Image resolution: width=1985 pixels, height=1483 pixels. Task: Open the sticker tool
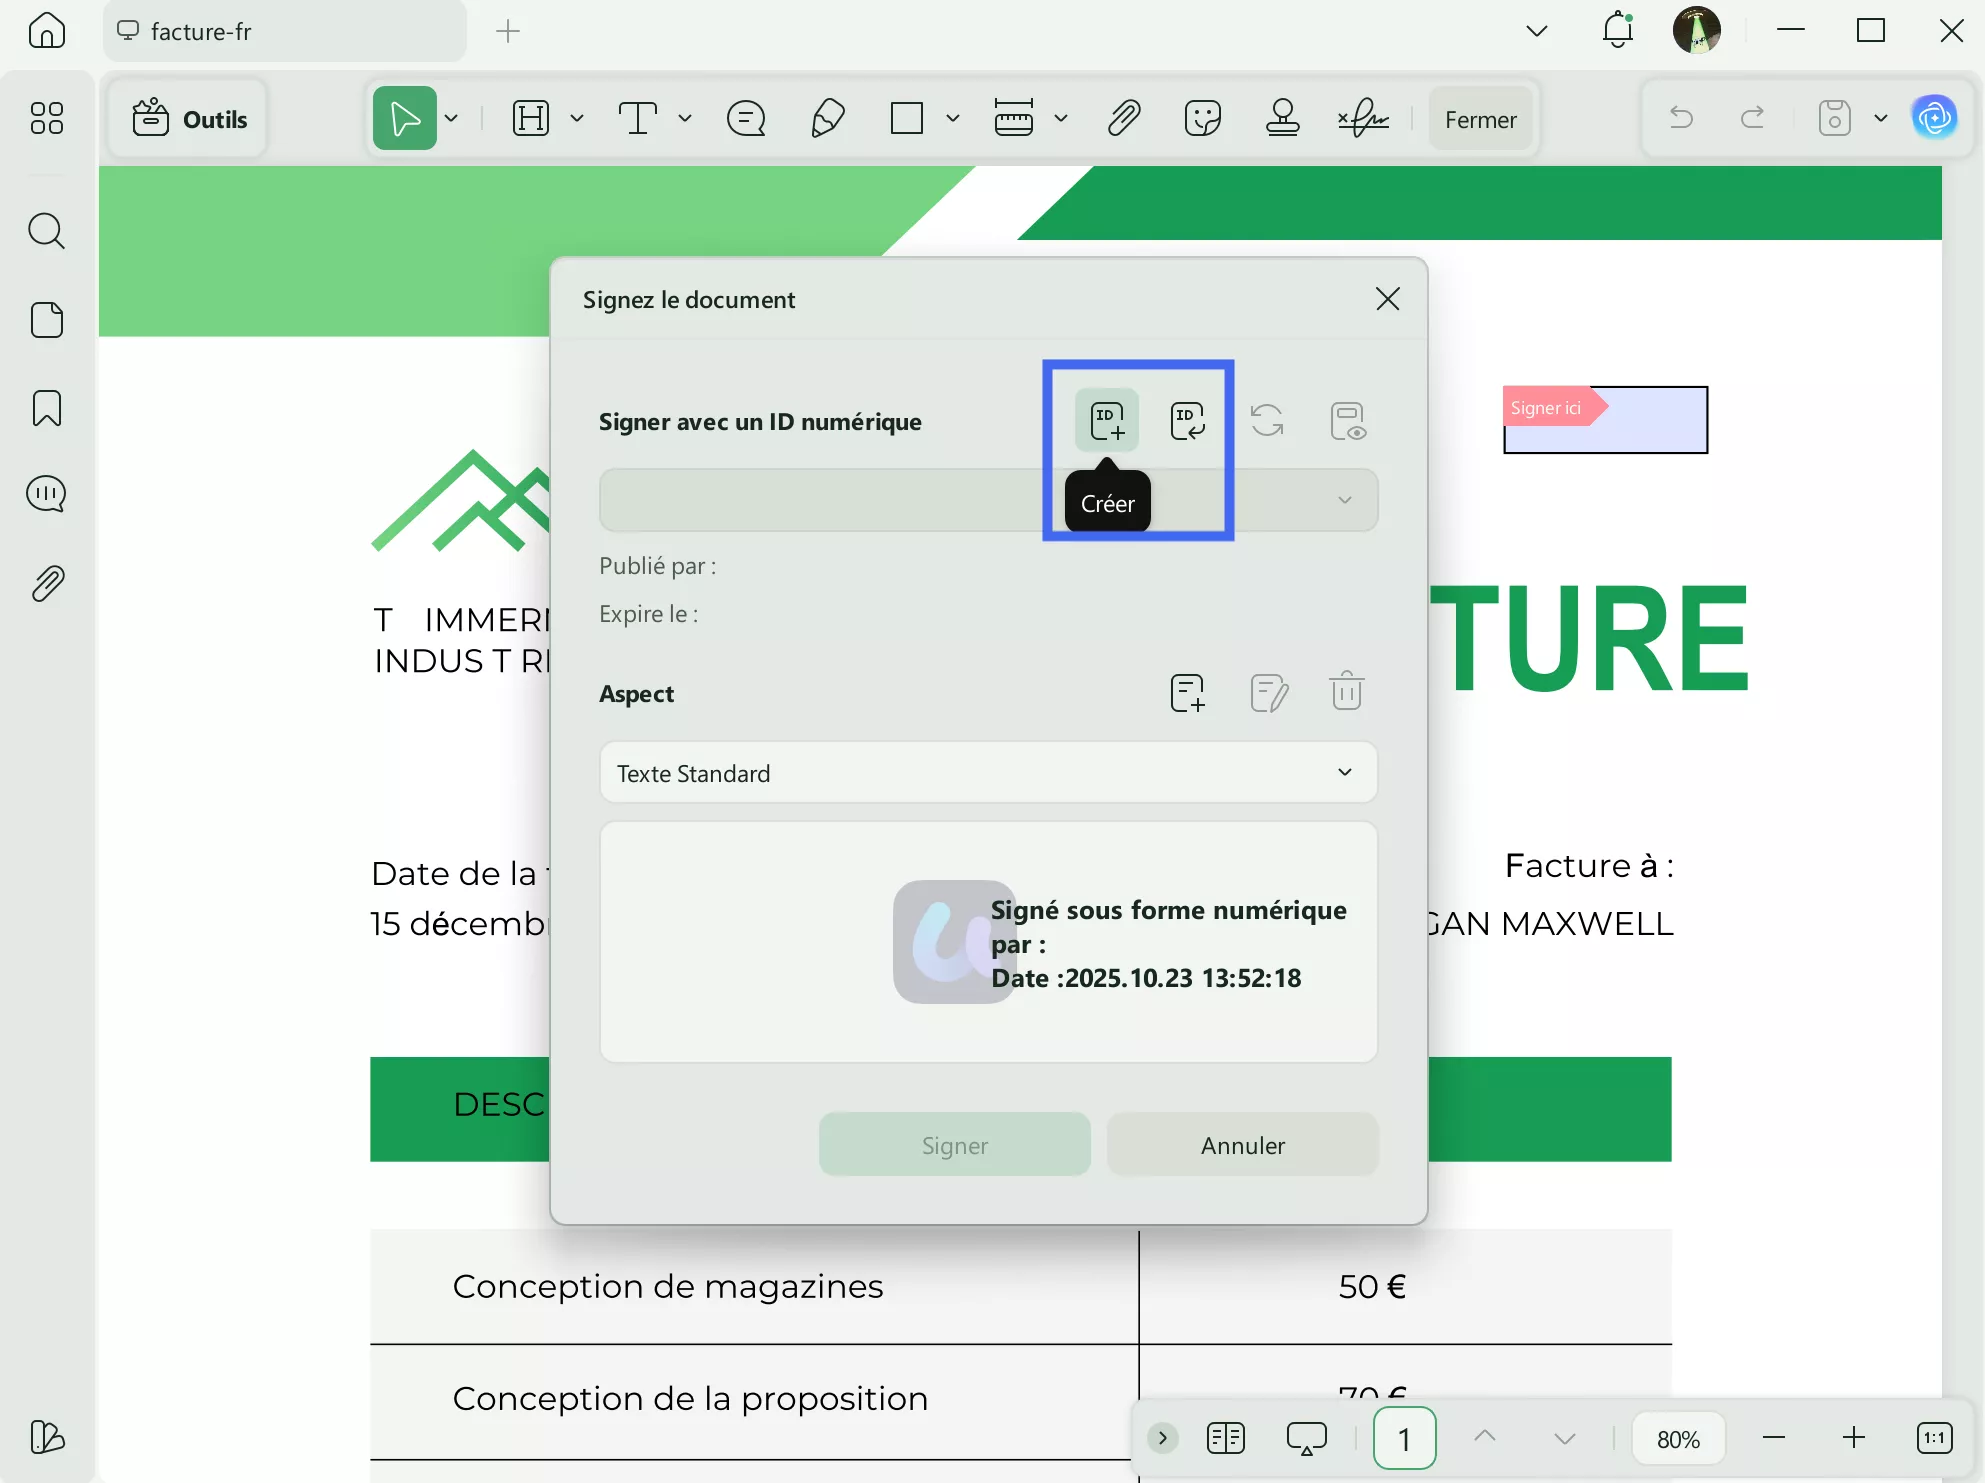(1202, 118)
